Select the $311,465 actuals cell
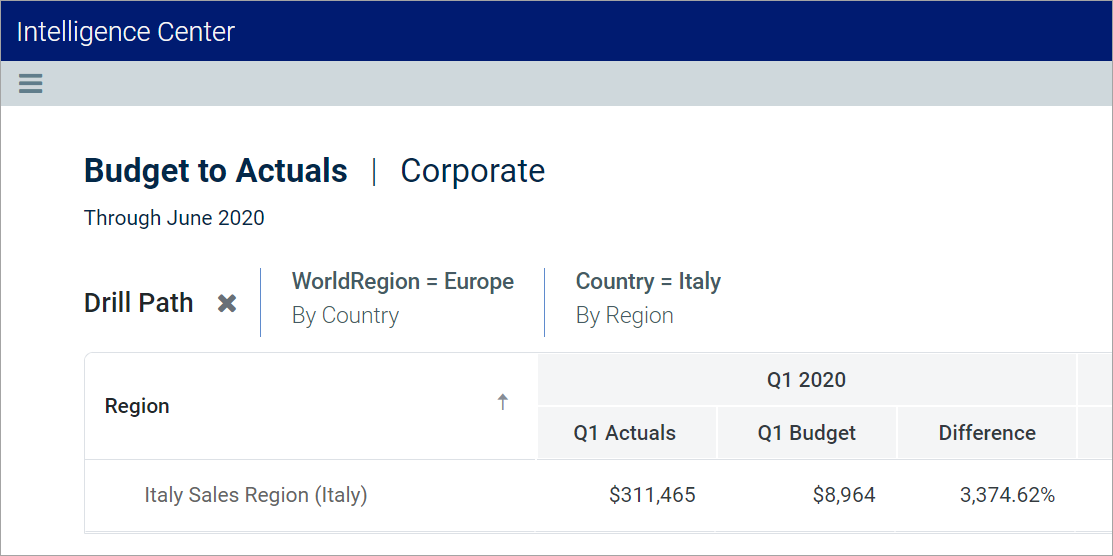The height and width of the screenshot is (556, 1113). 652,495
